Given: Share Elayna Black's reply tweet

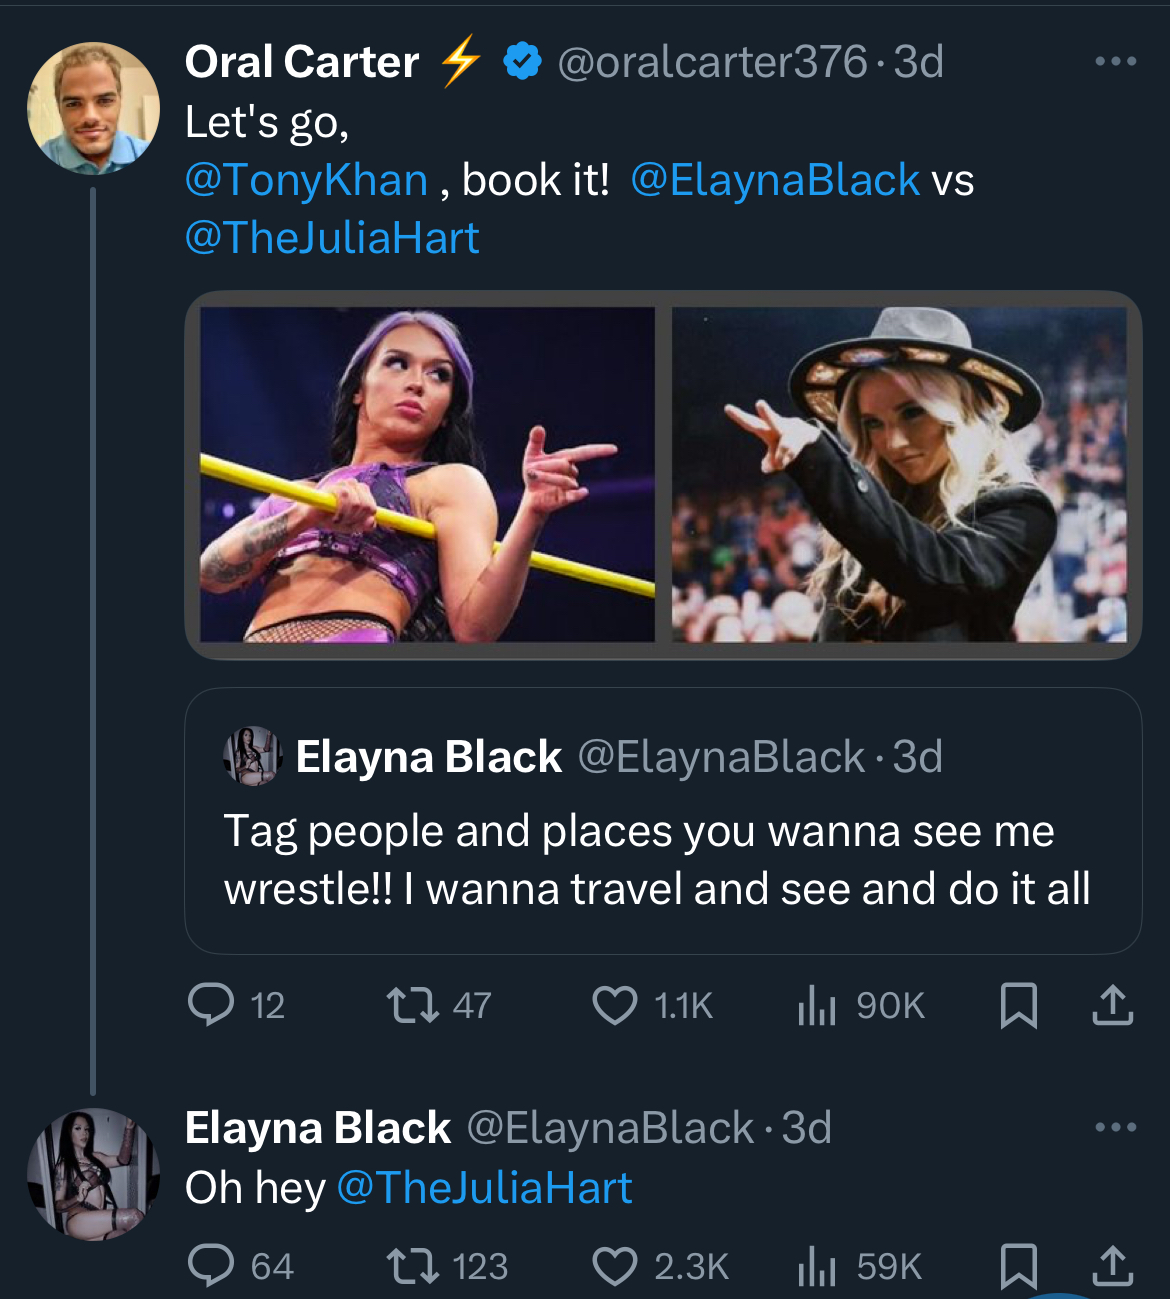Looking at the screenshot, I should tap(1112, 1266).
